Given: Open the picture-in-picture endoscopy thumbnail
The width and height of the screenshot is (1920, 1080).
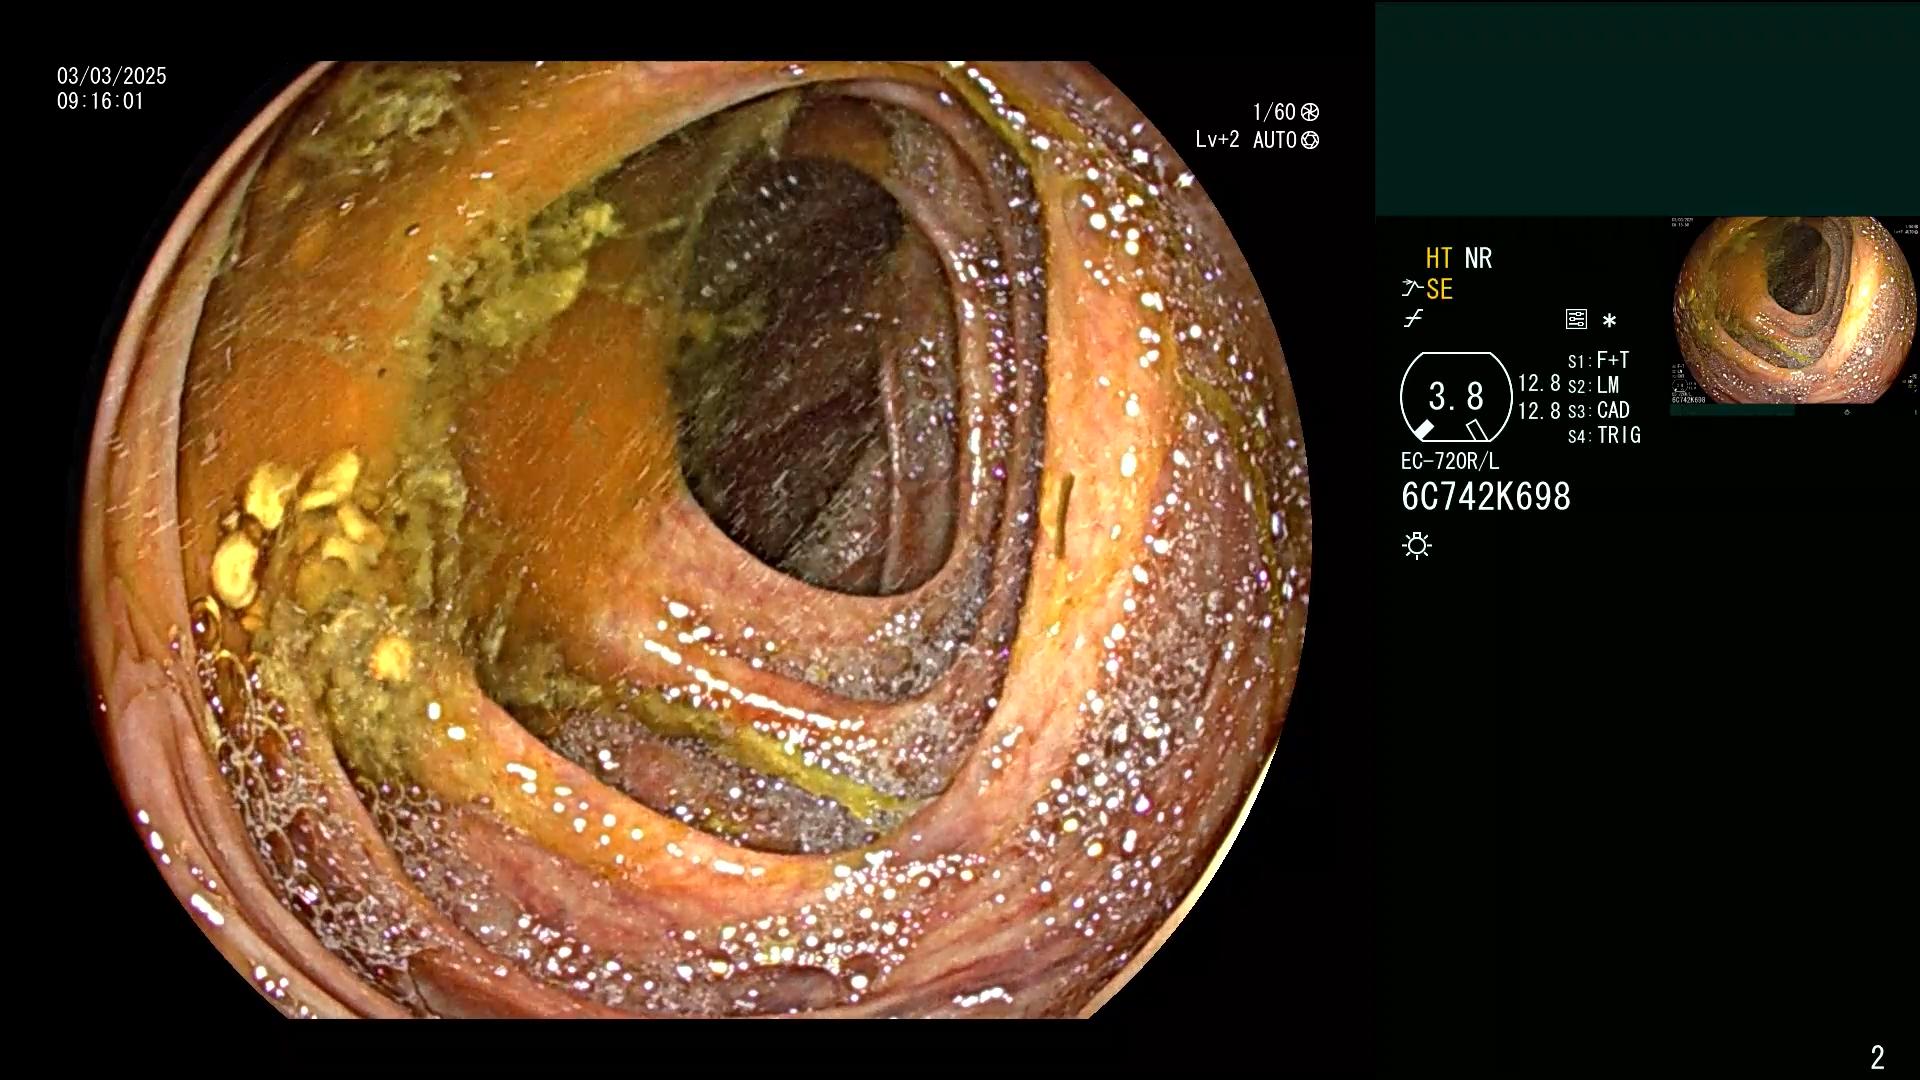Looking at the screenshot, I should click(1794, 312).
